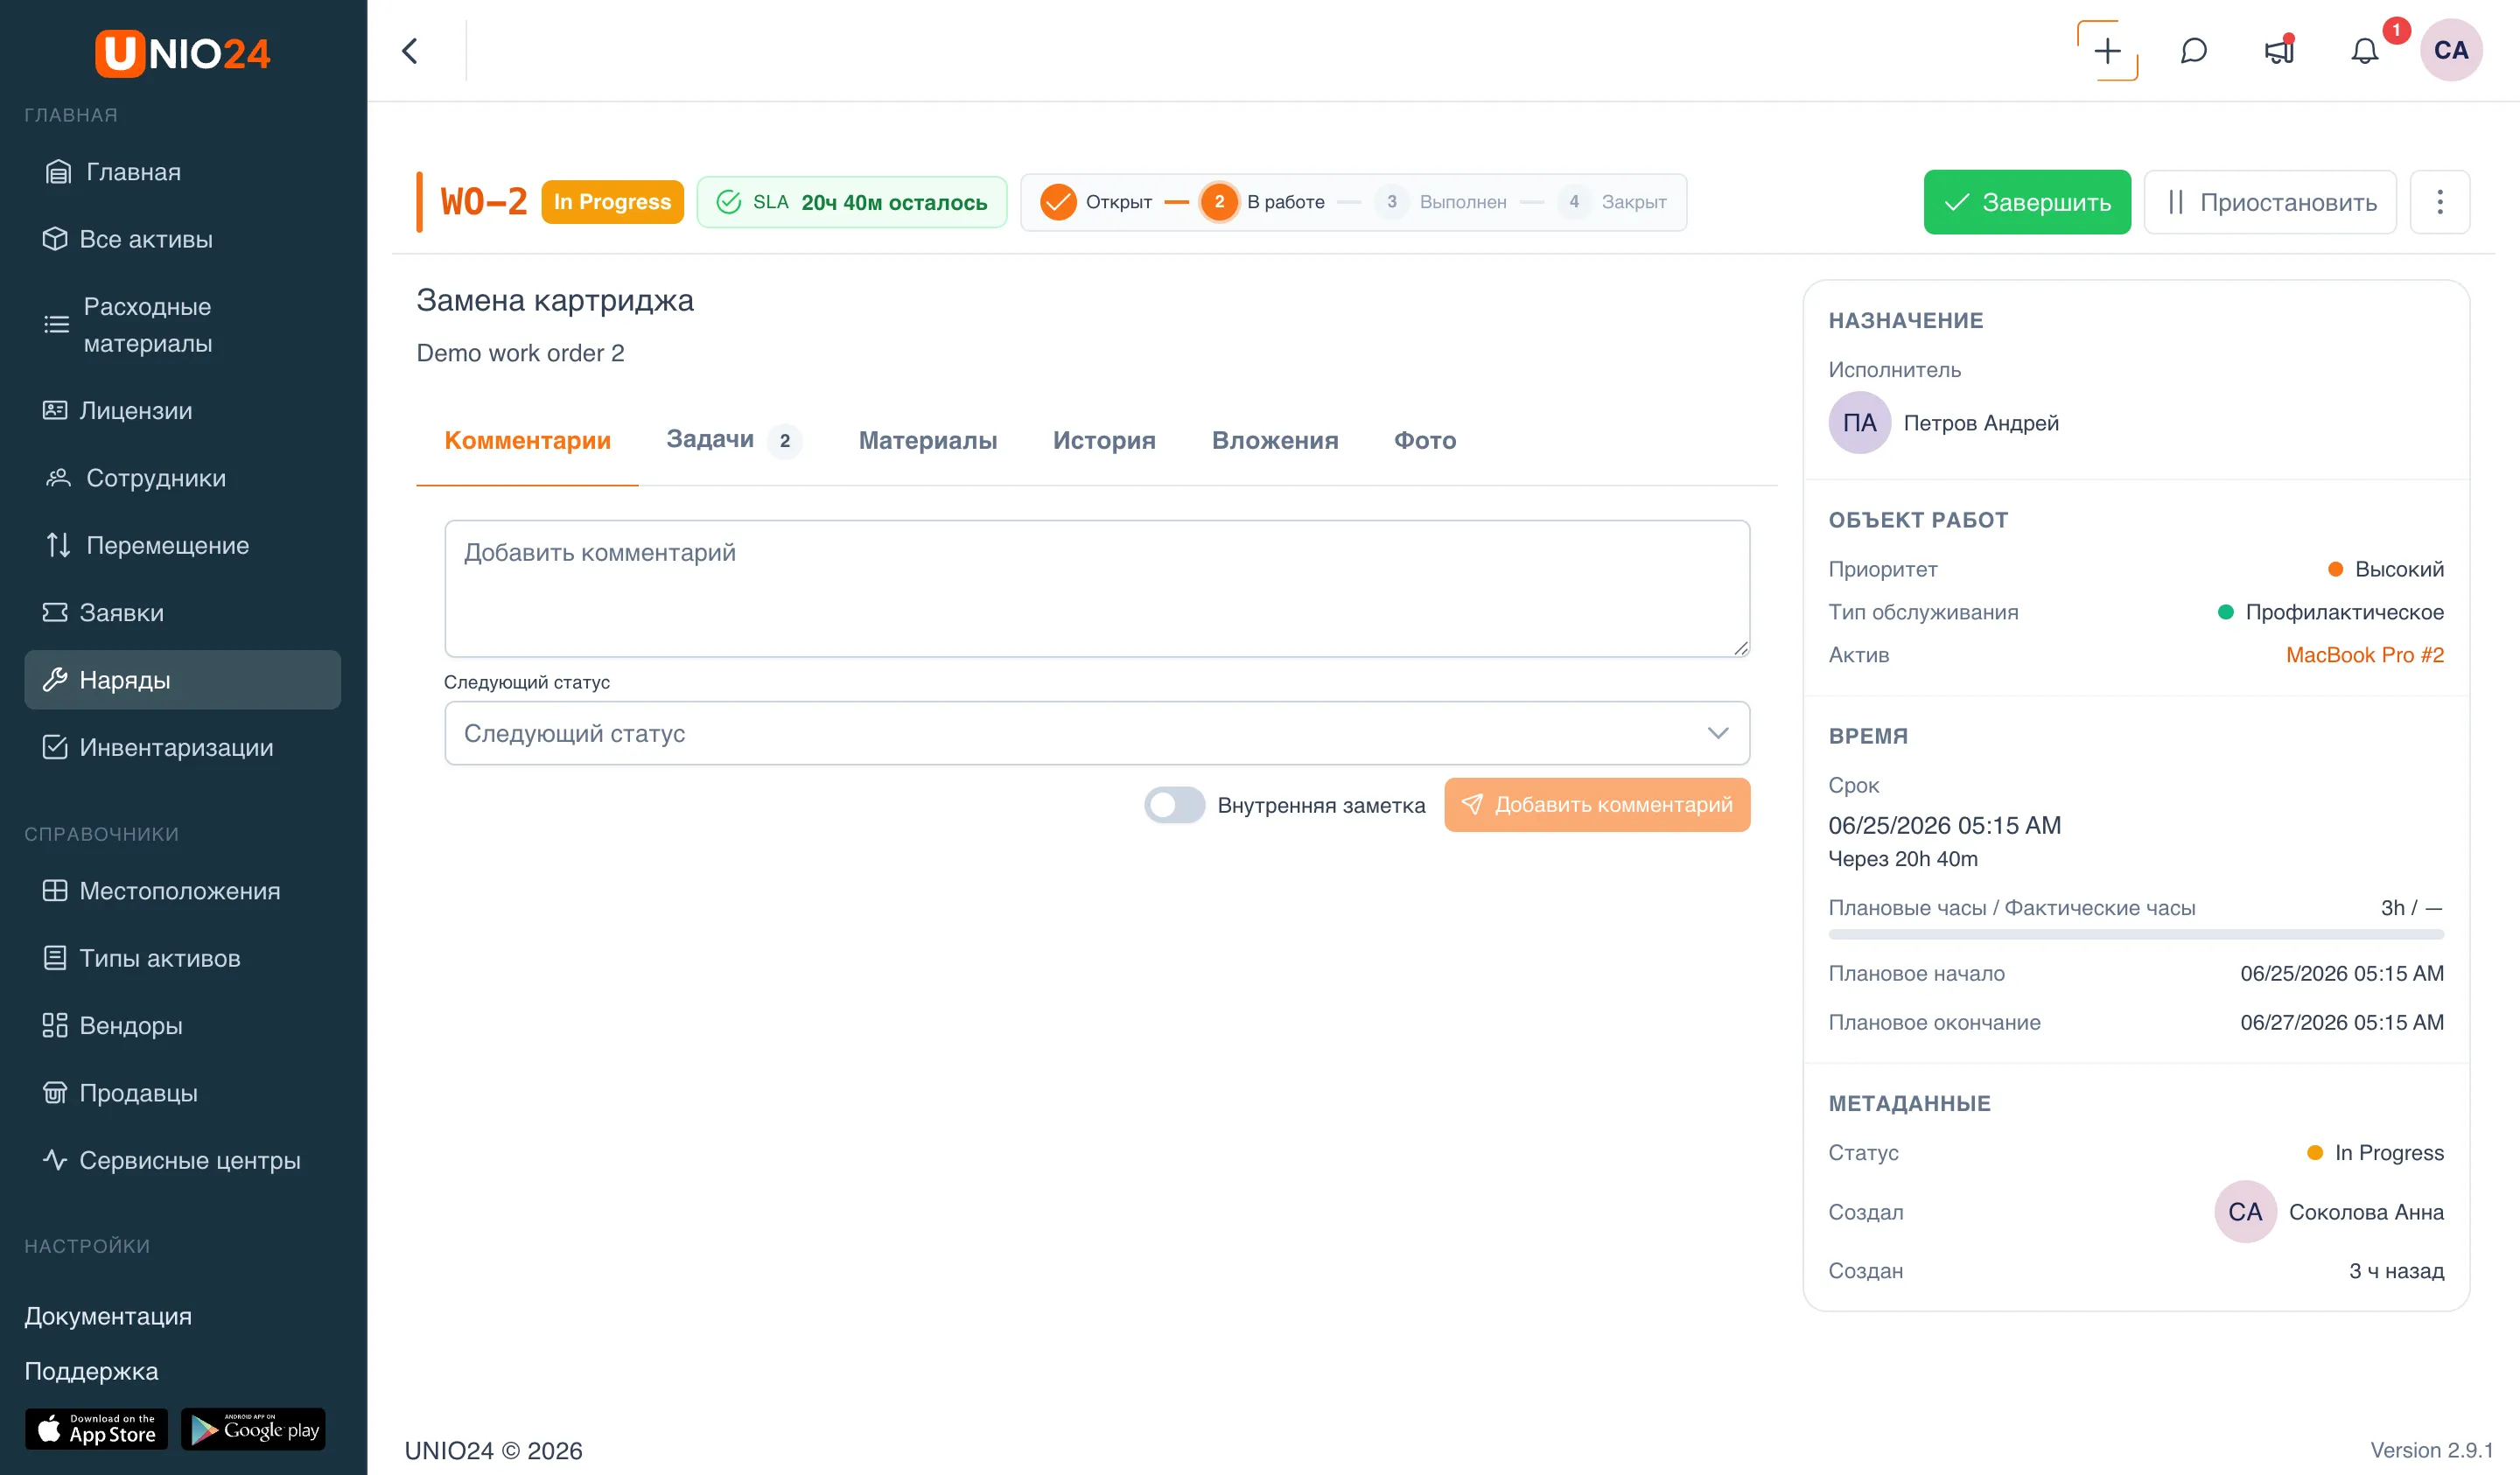Click the Срок date 06/25/2026 05:15 AM
The image size is (2520, 1475).
pos(1944,825)
